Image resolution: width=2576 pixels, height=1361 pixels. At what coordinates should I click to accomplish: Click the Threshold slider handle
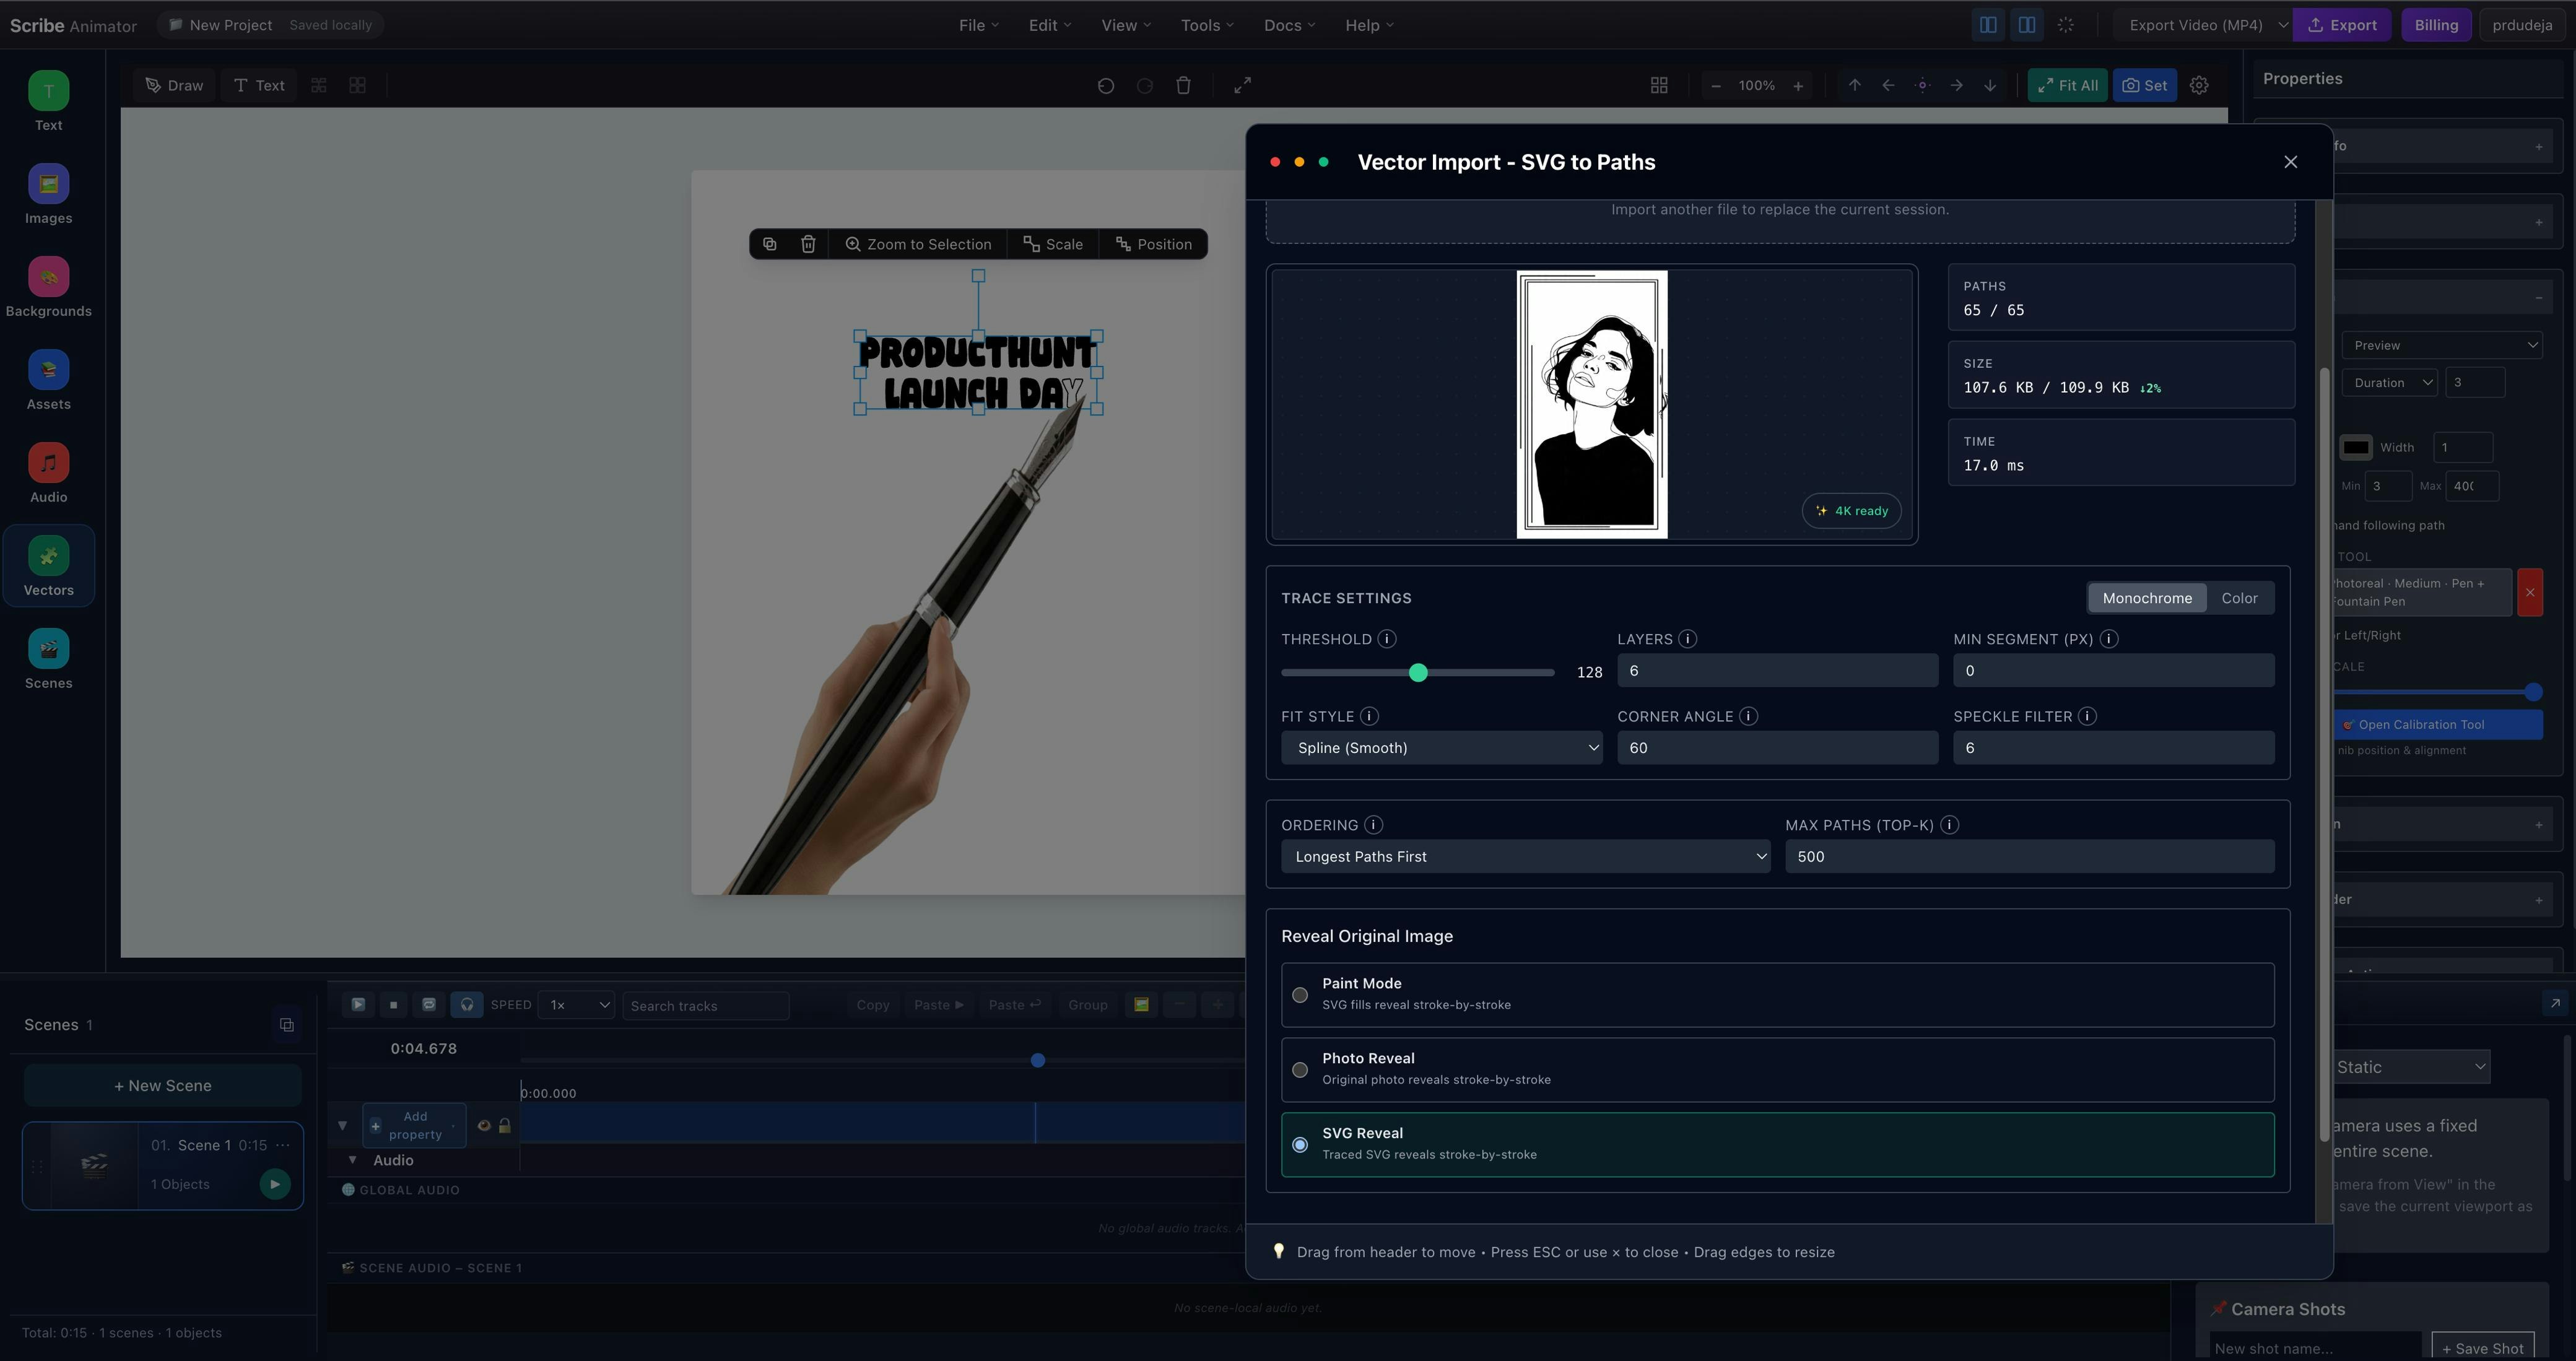click(1417, 673)
